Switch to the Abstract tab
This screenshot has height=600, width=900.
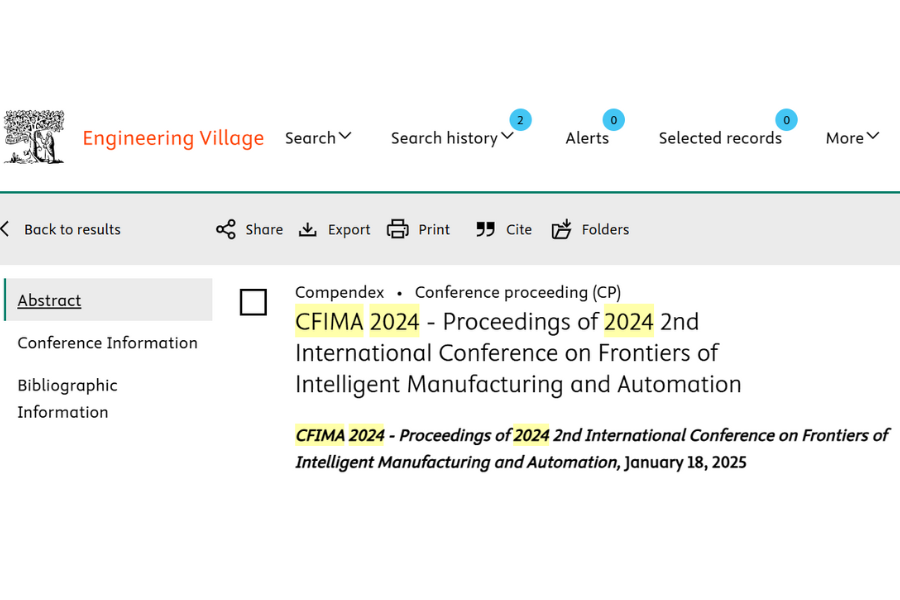pos(49,300)
